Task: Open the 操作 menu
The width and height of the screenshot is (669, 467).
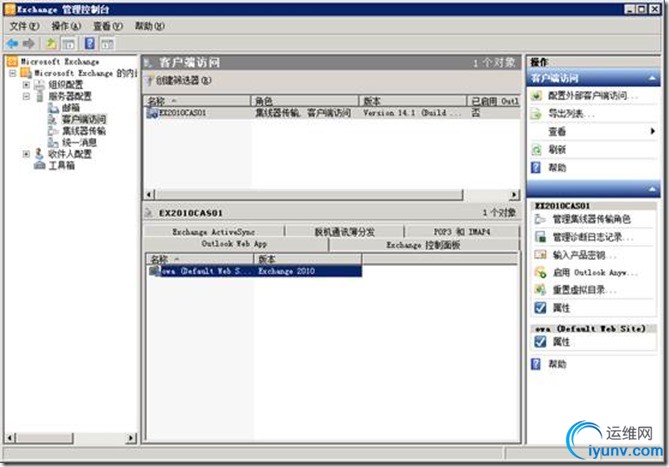Action: (x=66, y=26)
